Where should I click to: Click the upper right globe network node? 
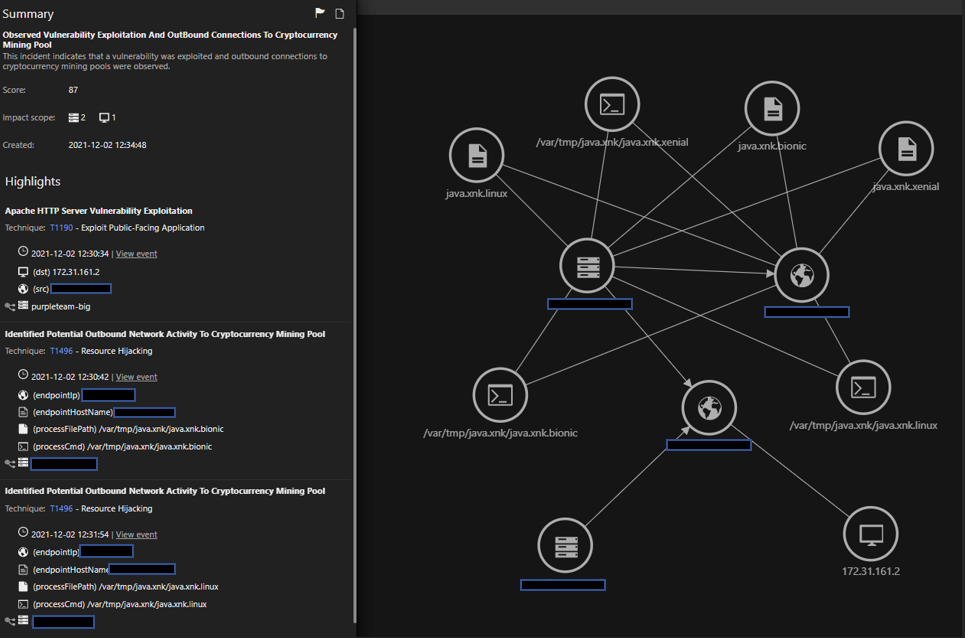[x=802, y=275]
